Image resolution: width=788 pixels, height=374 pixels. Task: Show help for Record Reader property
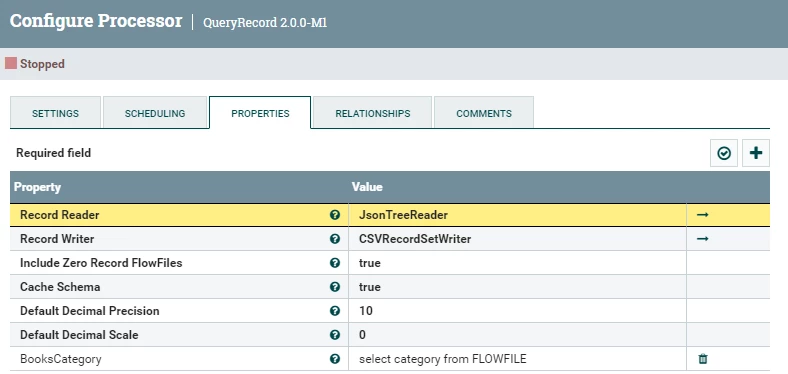pos(335,215)
